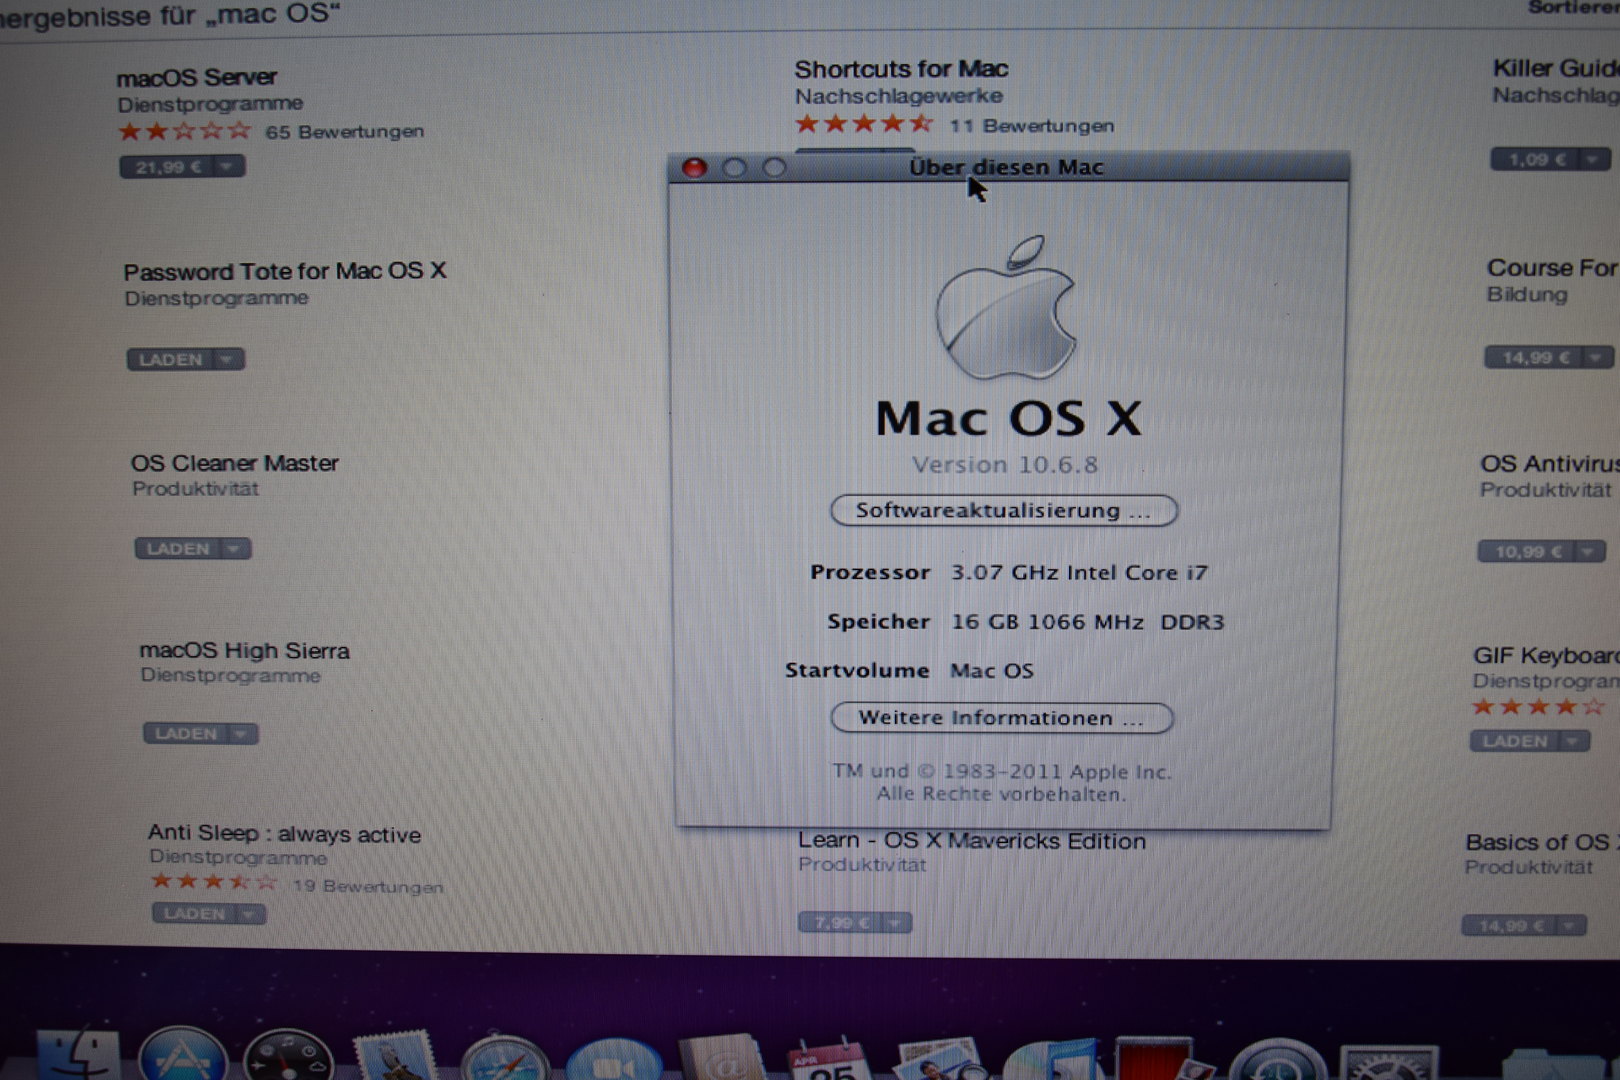This screenshot has width=1620, height=1080.
Task: Open System Preferences gear in Dock
Action: tap(1388, 1062)
